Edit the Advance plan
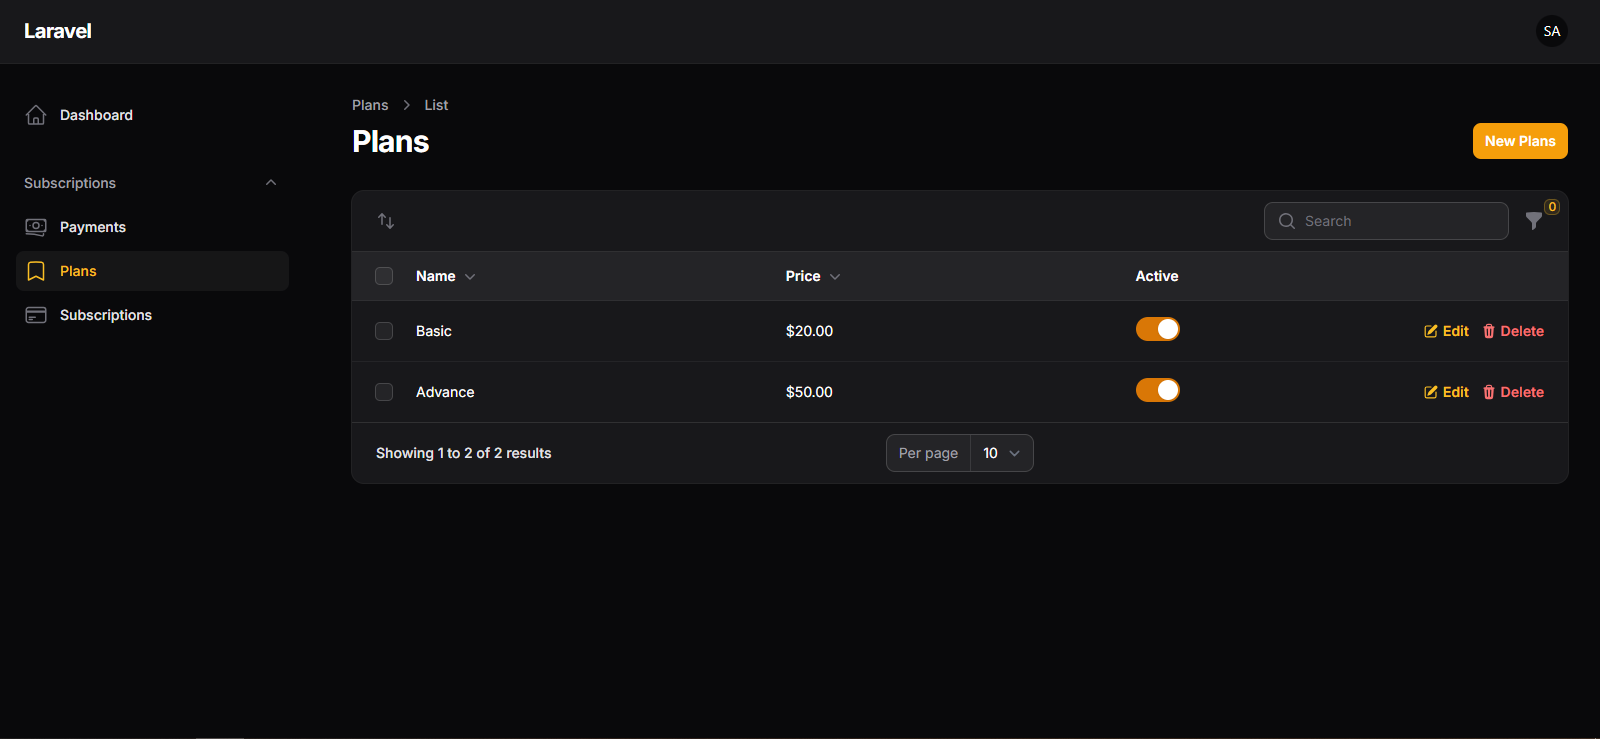The width and height of the screenshot is (1600, 739). (1447, 392)
